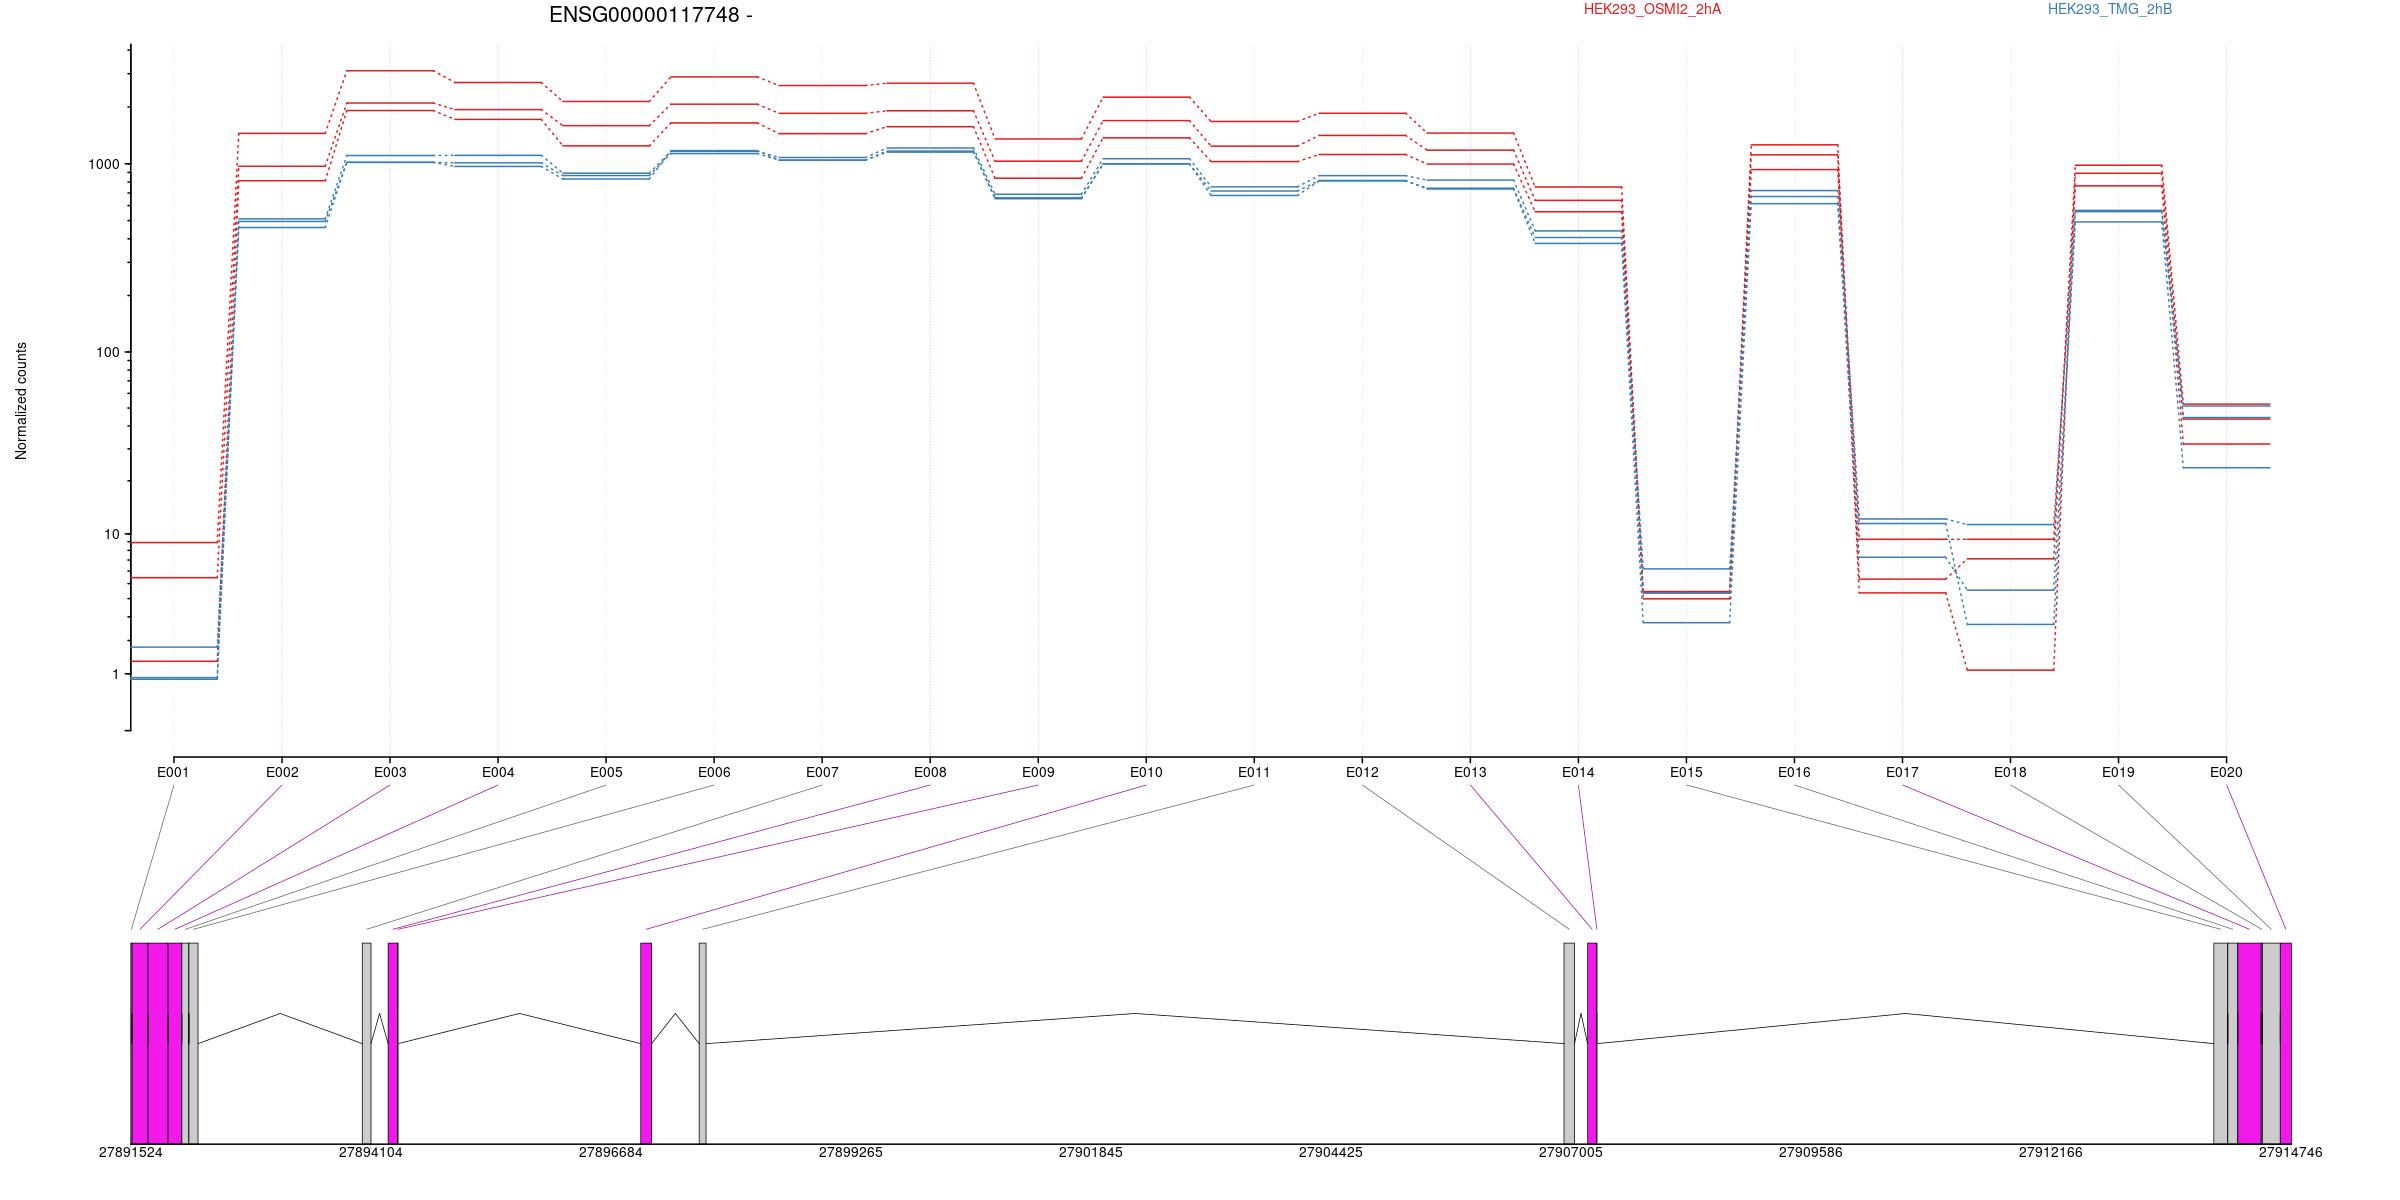Click exon label E011
The image size is (2400, 1200).
pyautogui.click(x=1254, y=772)
